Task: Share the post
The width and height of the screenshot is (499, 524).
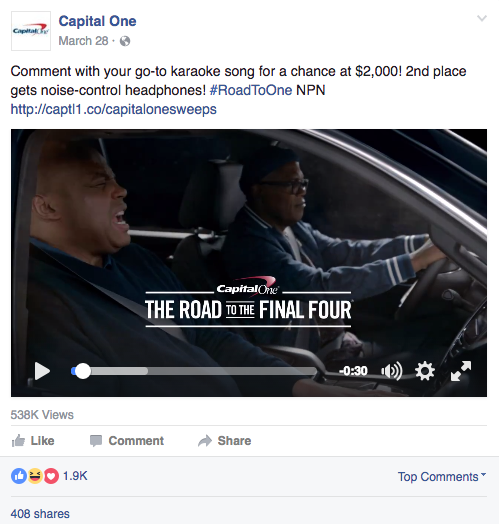Action: coord(224,441)
